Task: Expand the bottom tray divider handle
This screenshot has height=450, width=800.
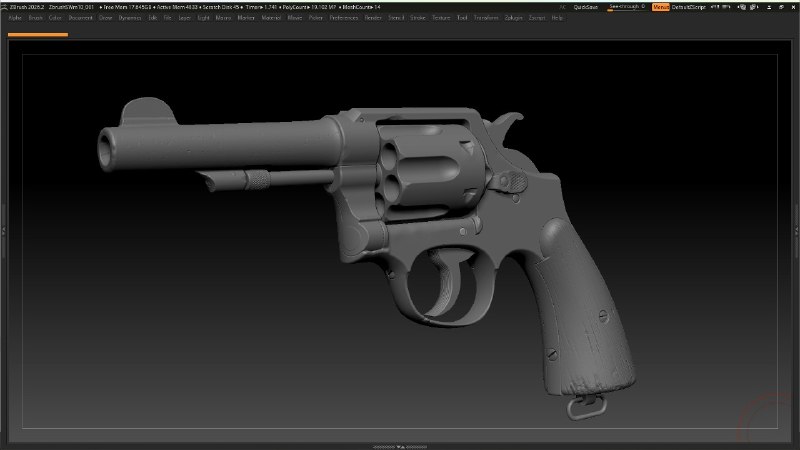Action: point(400,447)
